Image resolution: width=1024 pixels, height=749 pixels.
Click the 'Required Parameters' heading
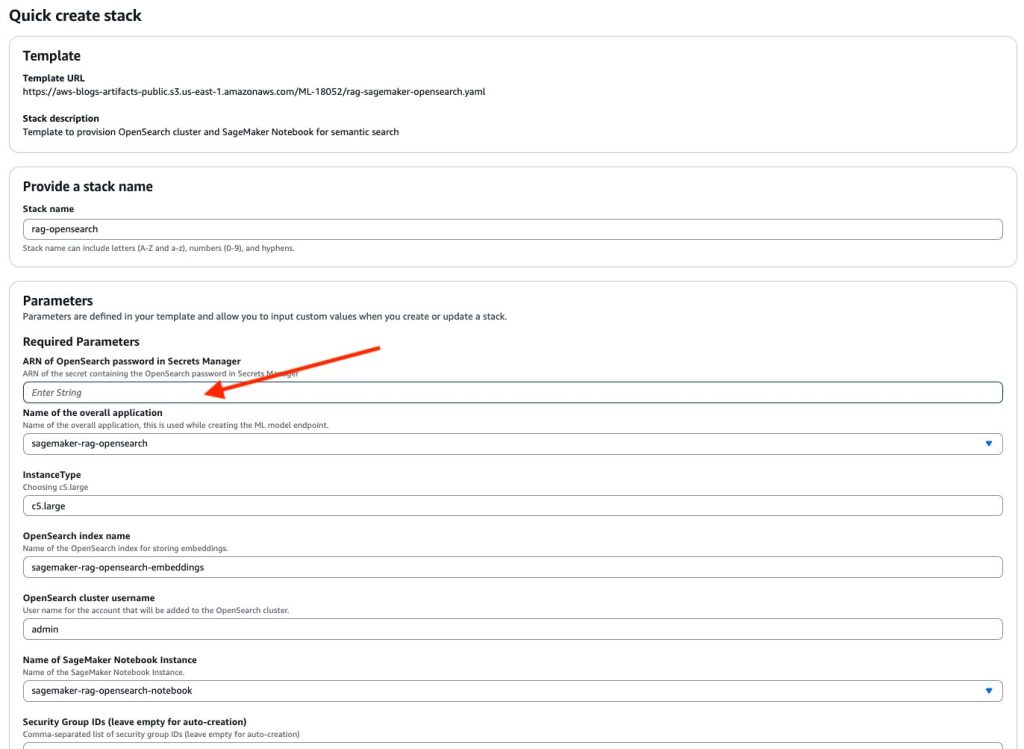click(81, 342)
